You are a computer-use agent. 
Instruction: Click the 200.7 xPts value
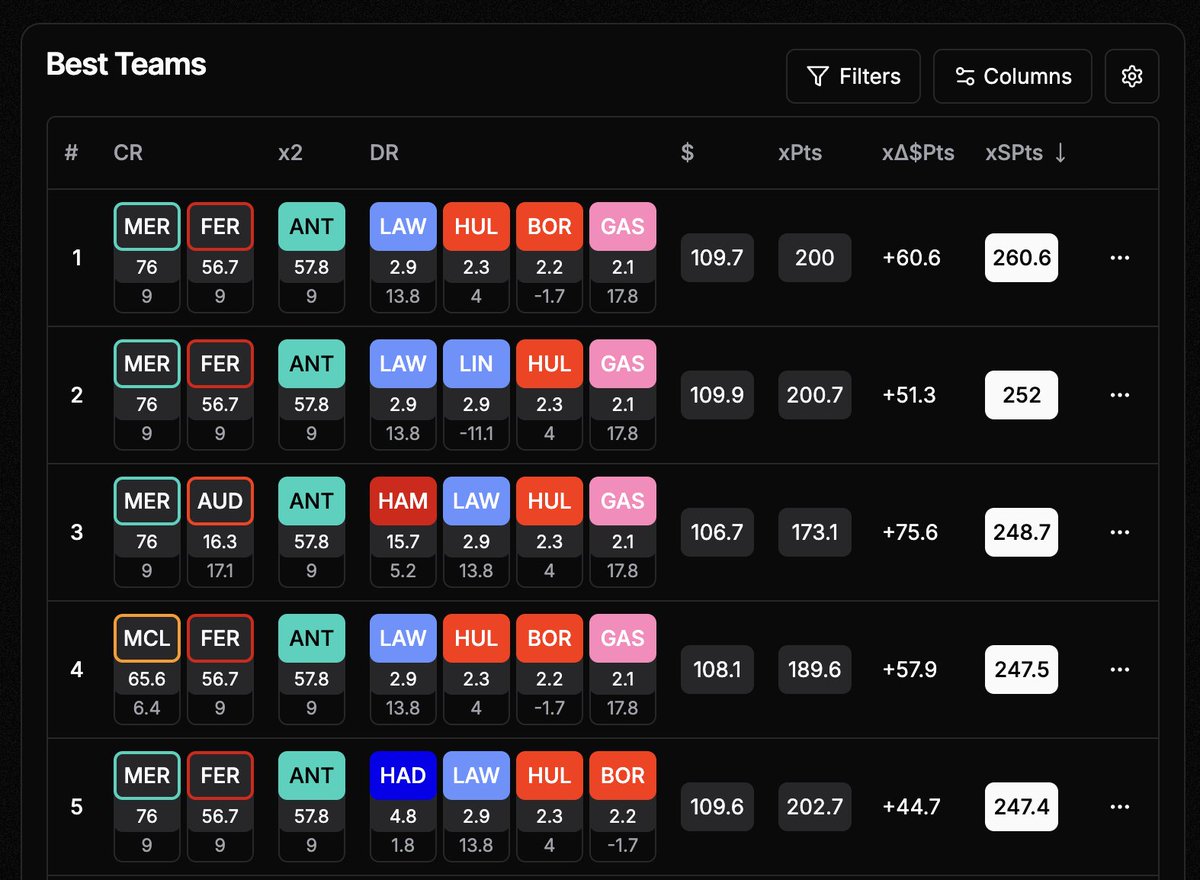(x=815, y=395)
